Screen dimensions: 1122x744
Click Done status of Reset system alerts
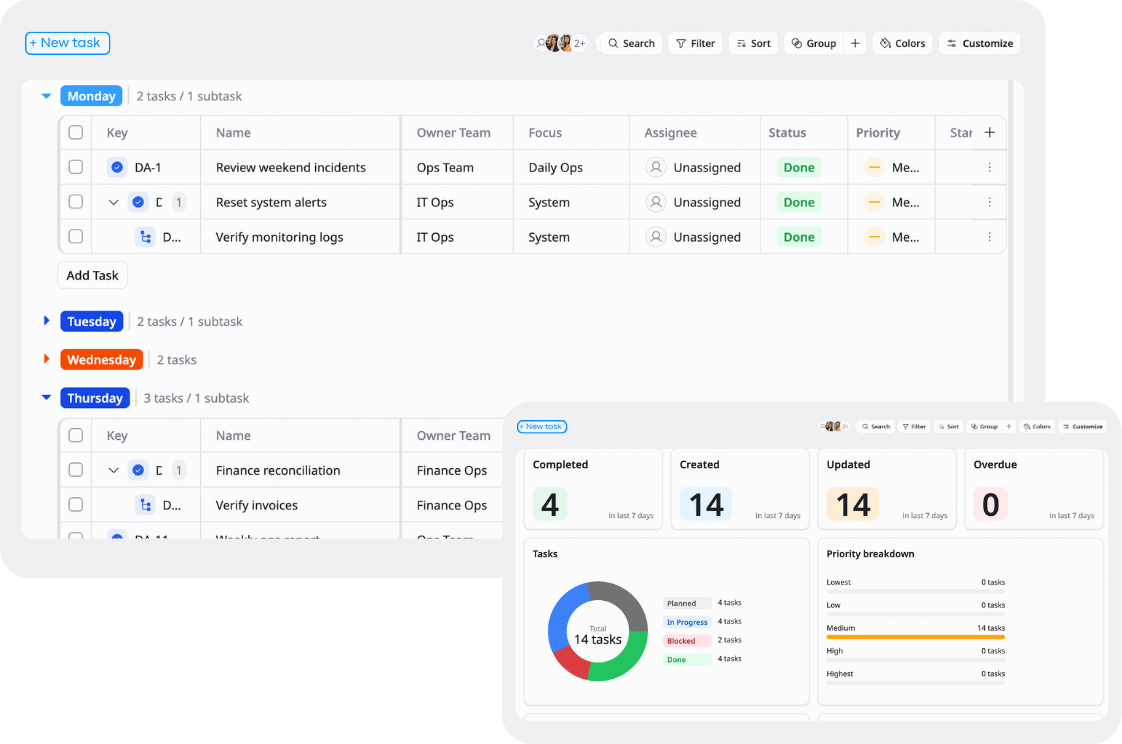tap(799, 202)
